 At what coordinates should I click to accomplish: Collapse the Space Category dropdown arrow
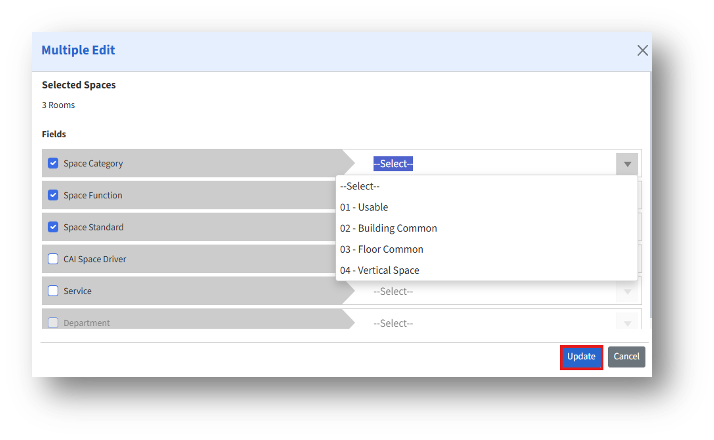[627, 164]
